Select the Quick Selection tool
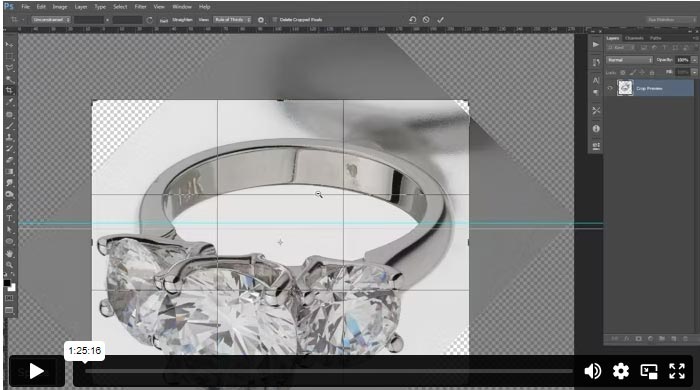This screenshot has width=700, height=390. [x=9, y=79]
